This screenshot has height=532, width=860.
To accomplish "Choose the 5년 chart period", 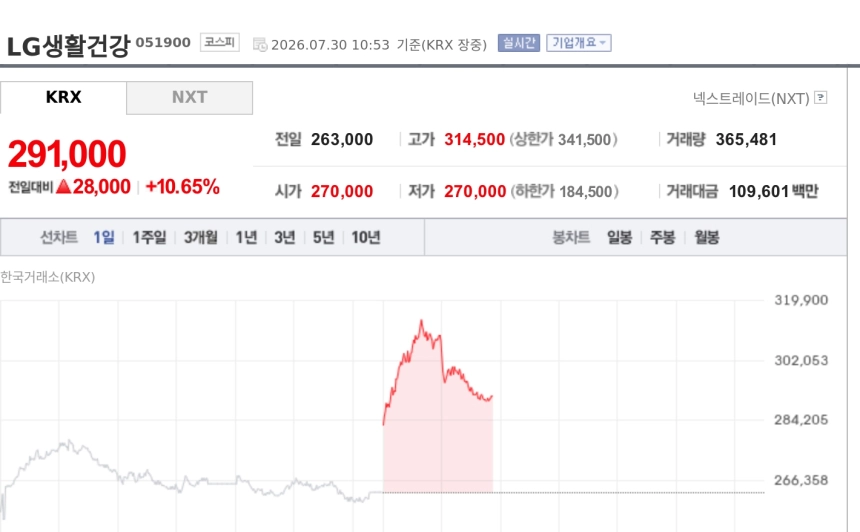I will [324, 237].
